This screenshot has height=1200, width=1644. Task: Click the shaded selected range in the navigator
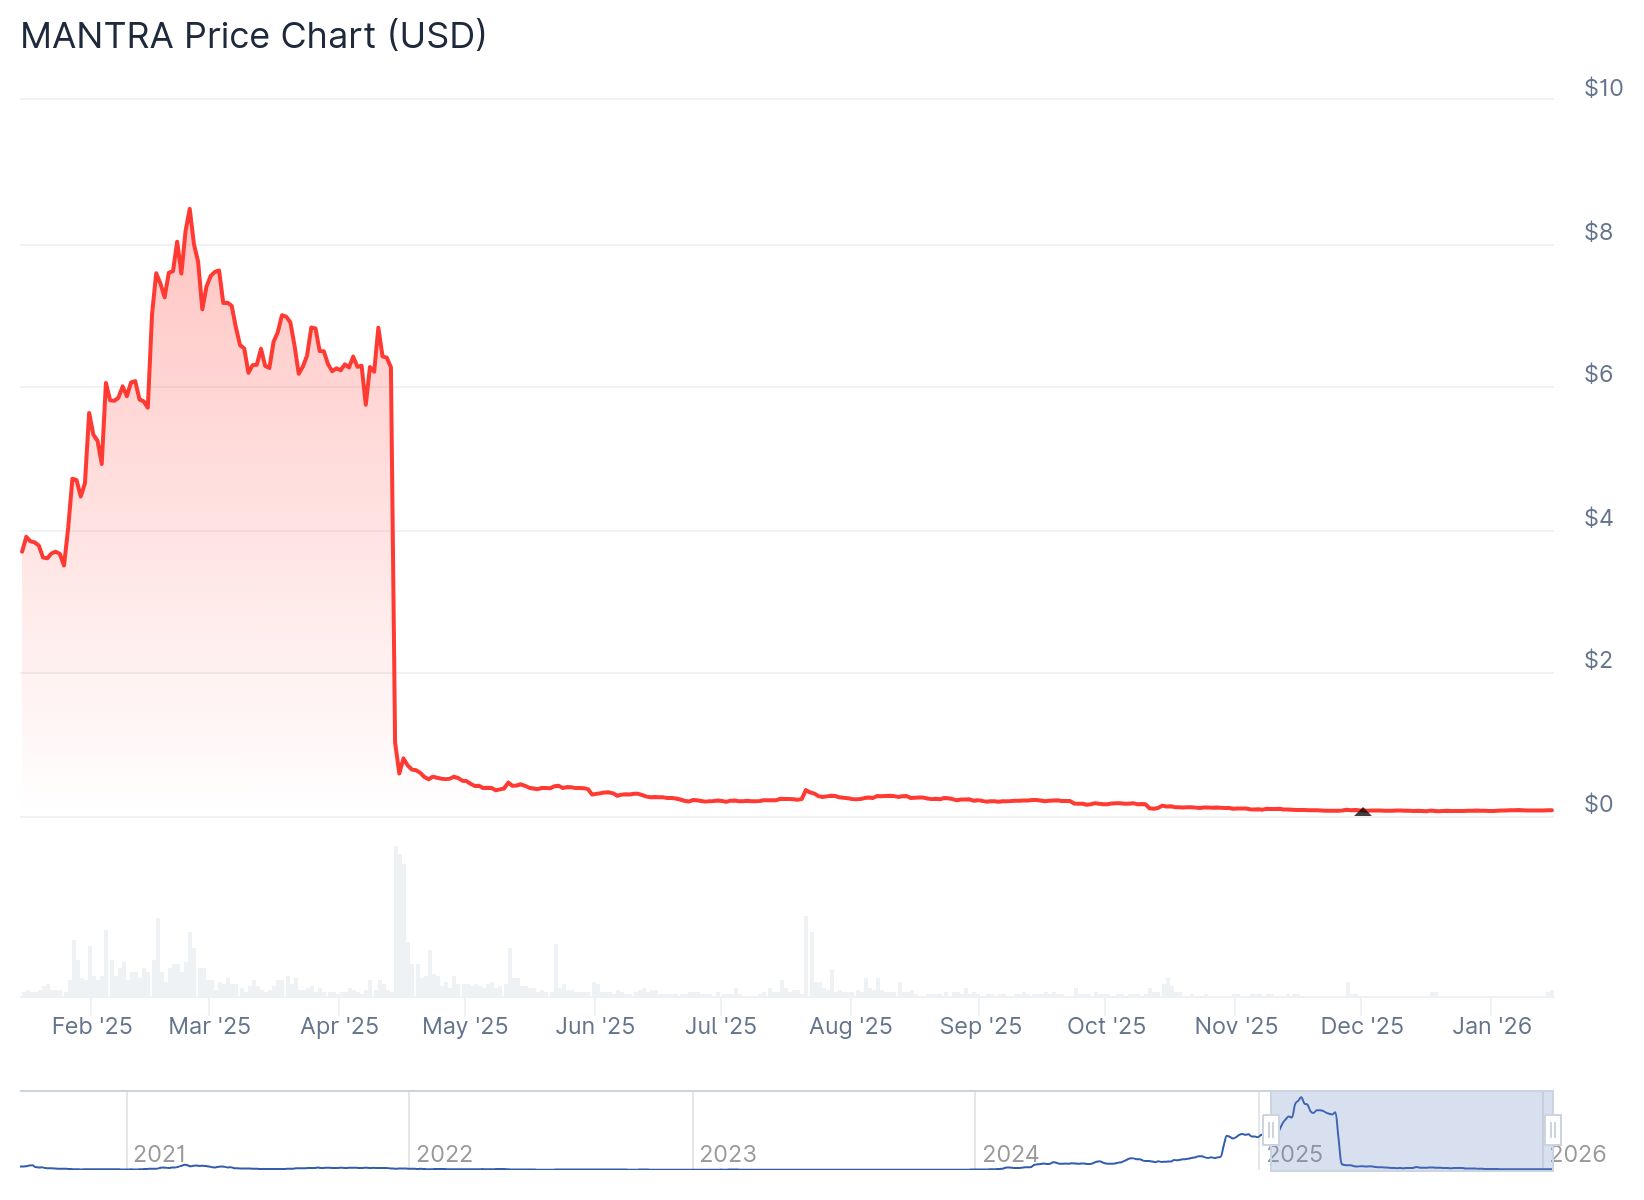1410,1130
